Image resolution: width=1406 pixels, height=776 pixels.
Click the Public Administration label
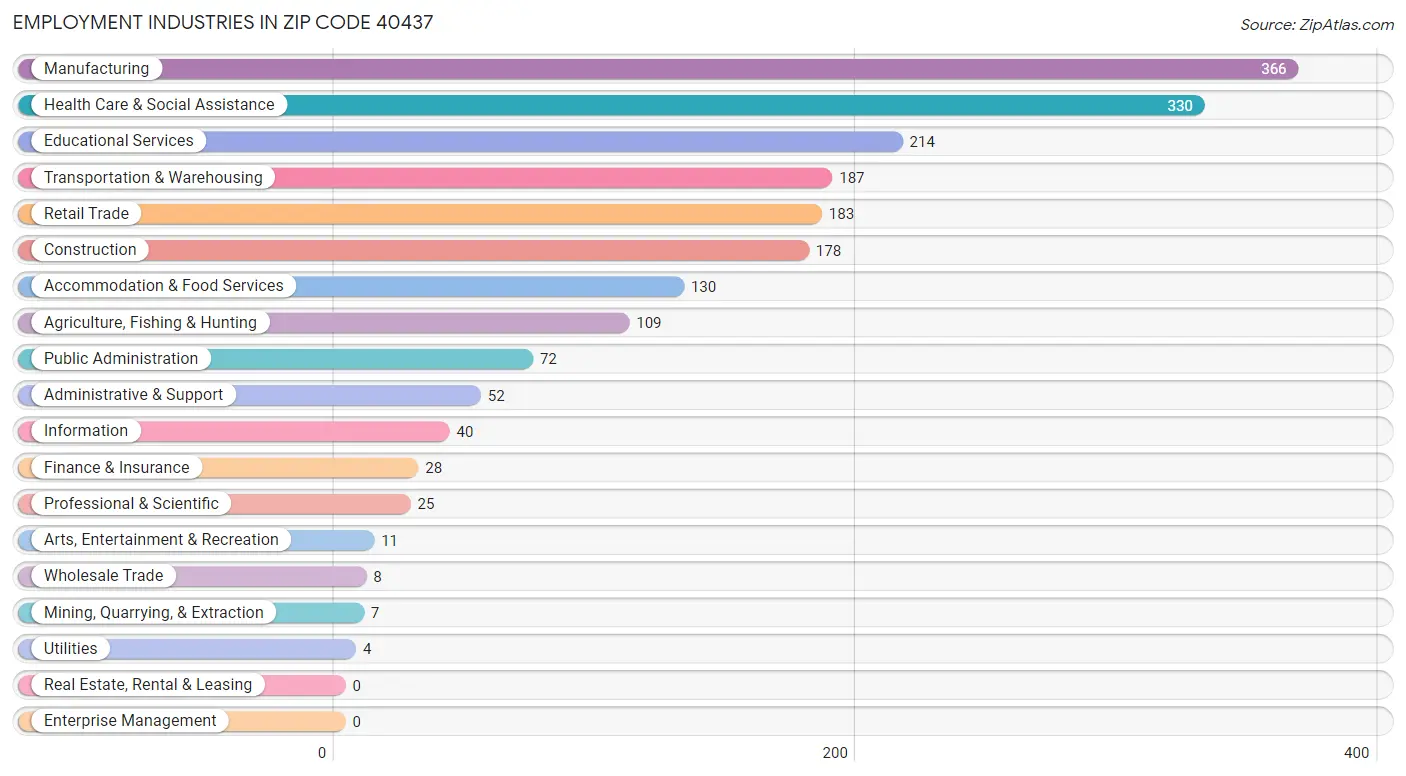click(121, 358)
